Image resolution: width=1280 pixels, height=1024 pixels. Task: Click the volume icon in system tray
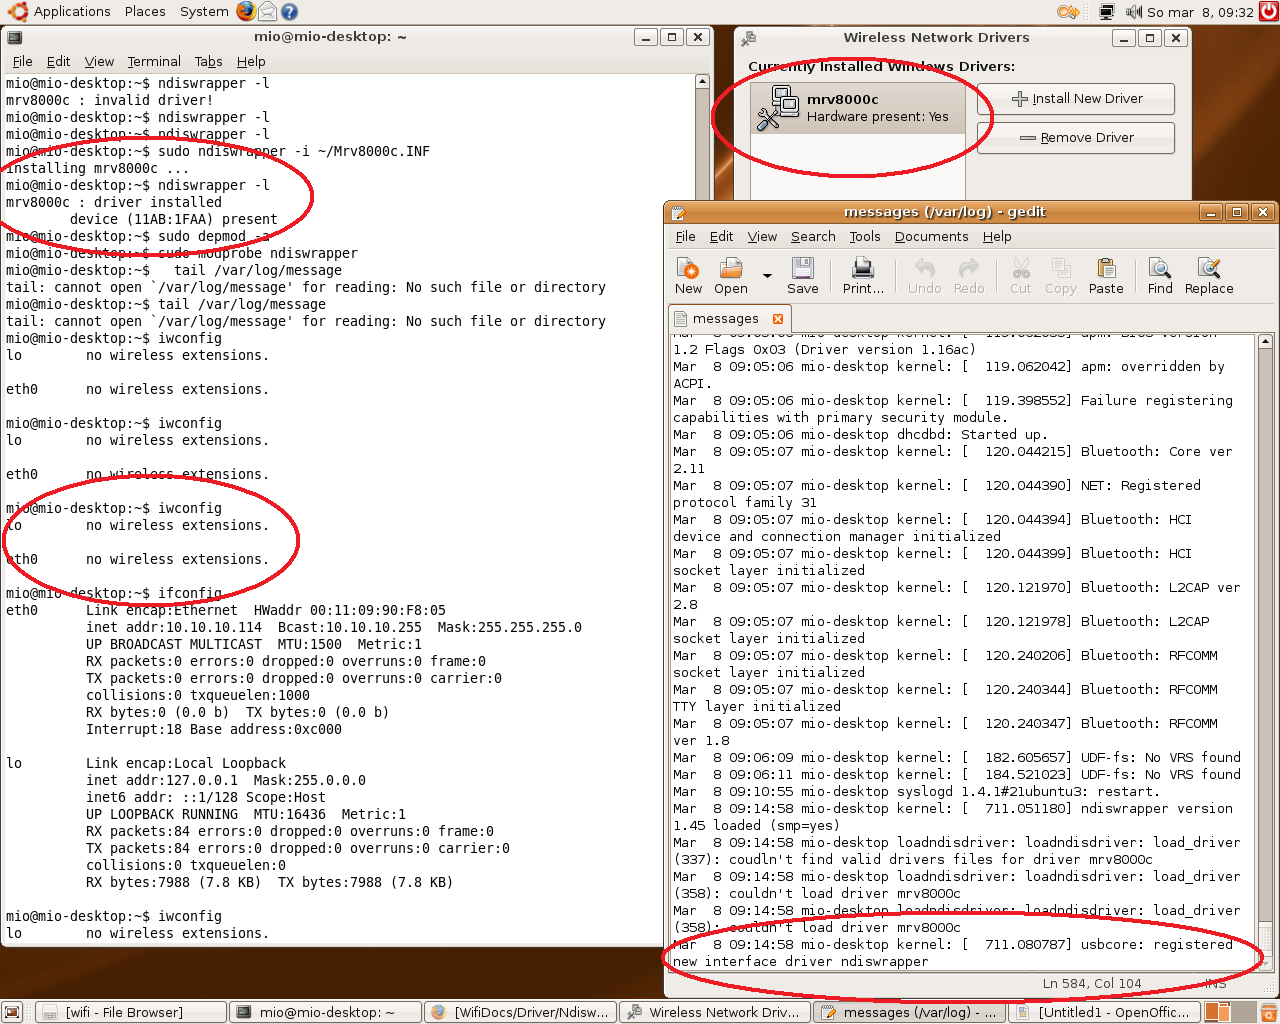click(1133, 12)
